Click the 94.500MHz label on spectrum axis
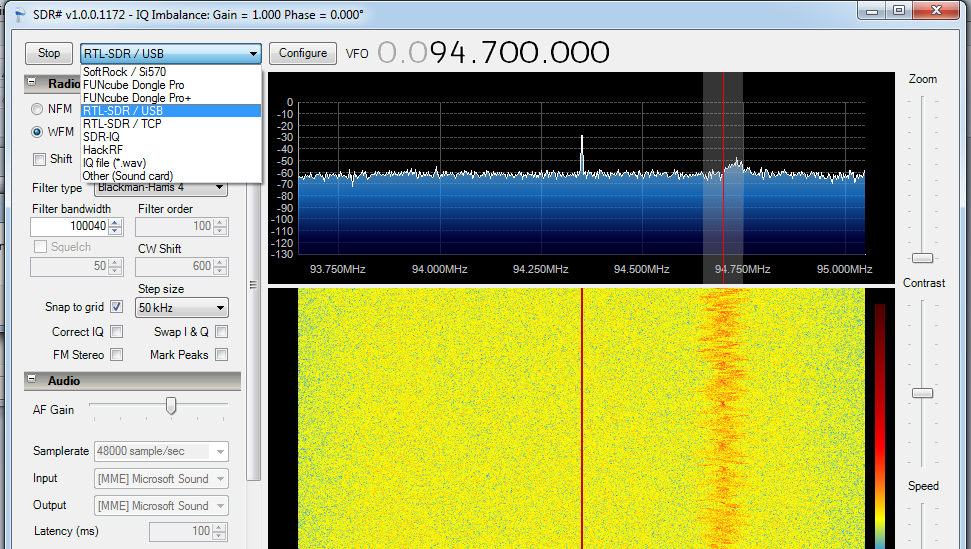Viewport: 971px width, 549px height. click(642, 269)
